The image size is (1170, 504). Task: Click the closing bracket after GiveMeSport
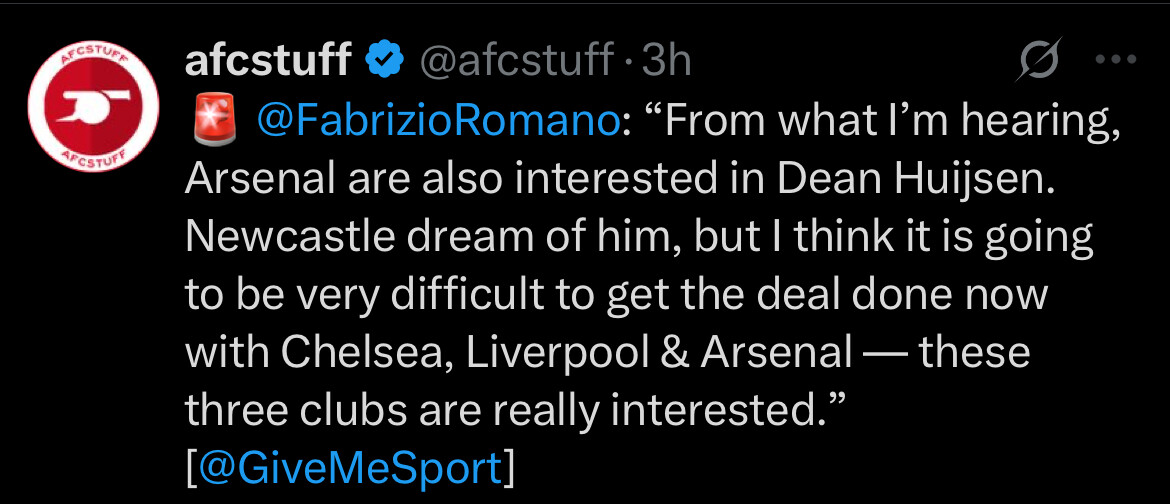(508, 470)
